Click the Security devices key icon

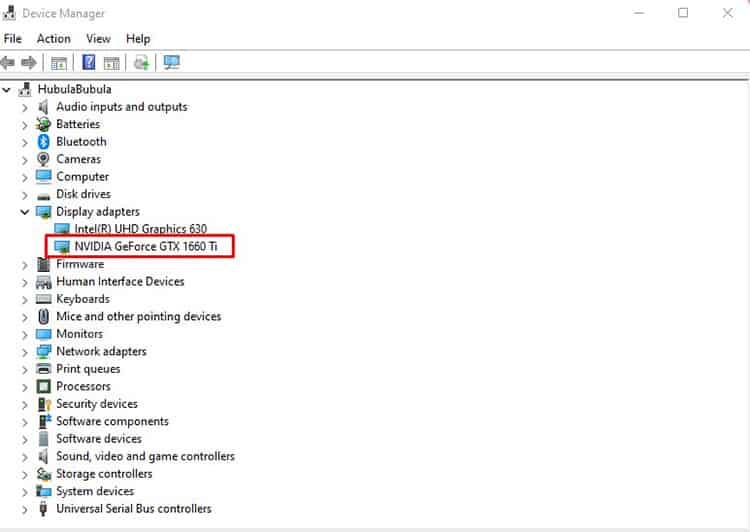[x=44, y=404]
